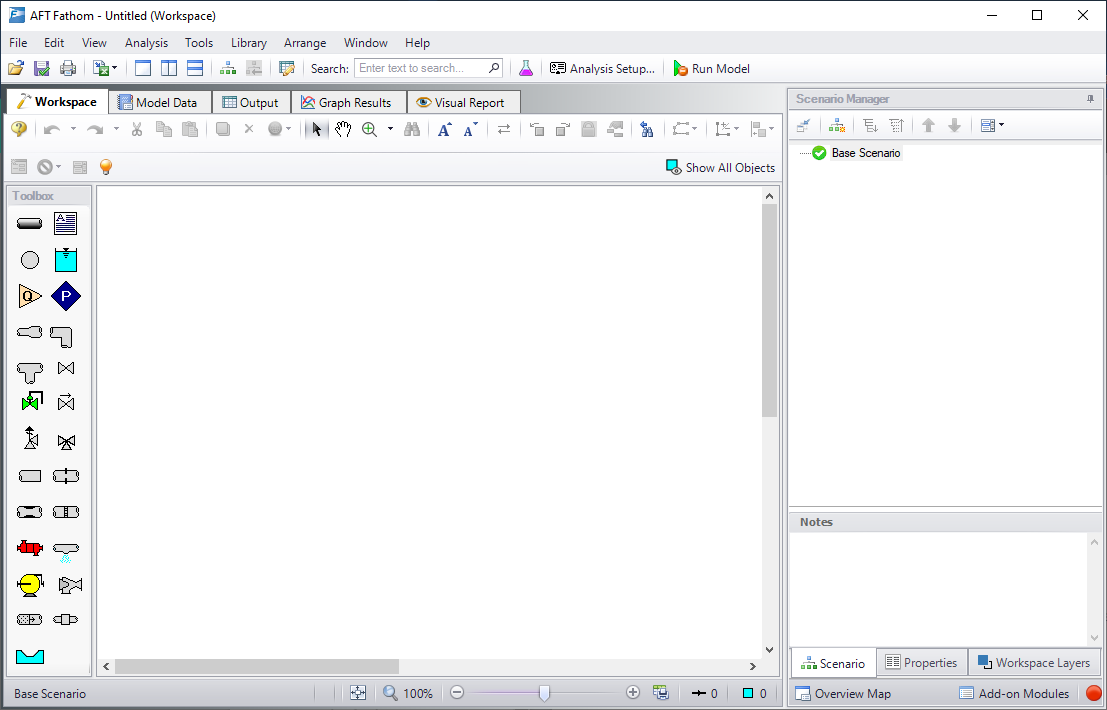This screenshot has width=1107, height=710.
Task: Select the red Heat Exchanger junction icon
Action: click(x=30, y=548)
